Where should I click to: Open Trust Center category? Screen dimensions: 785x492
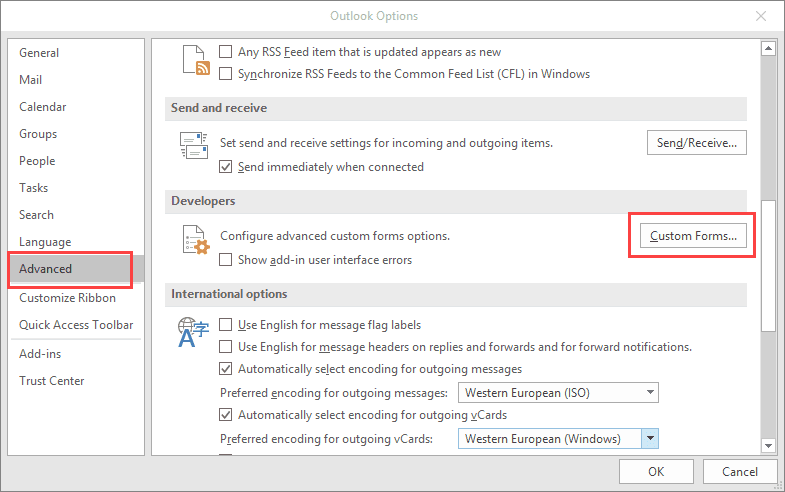(x=76, y=381)
